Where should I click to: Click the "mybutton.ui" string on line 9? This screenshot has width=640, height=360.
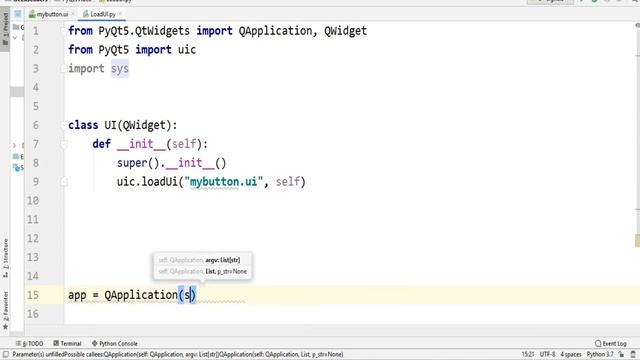tap(224, 182)
